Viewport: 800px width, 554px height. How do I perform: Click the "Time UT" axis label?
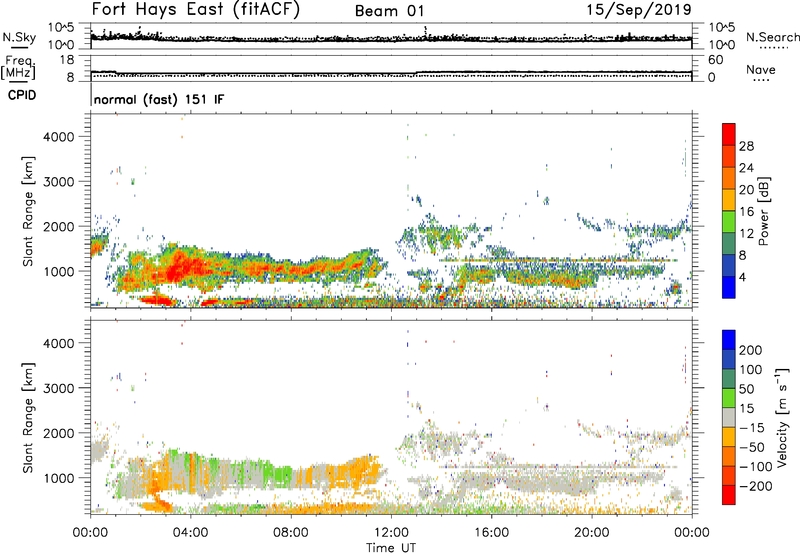pos(391,548)
